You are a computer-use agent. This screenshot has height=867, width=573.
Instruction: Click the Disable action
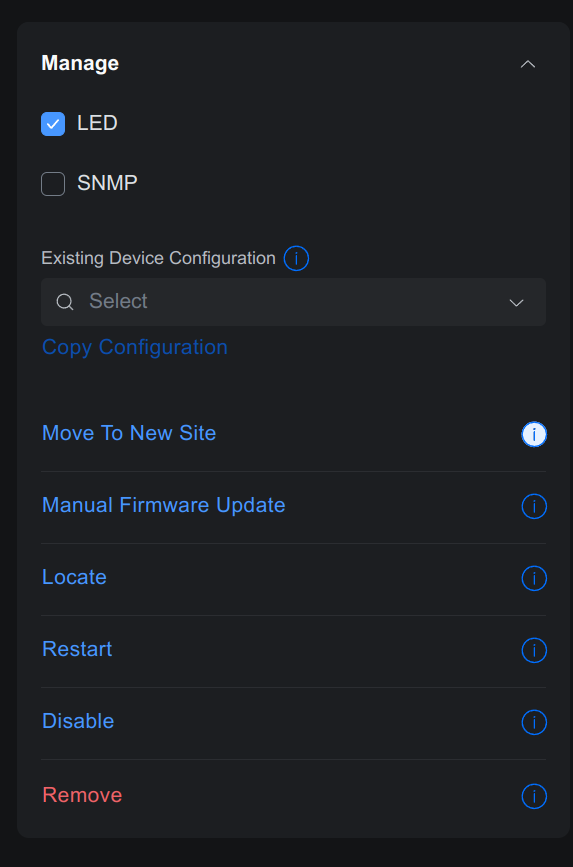78,720
